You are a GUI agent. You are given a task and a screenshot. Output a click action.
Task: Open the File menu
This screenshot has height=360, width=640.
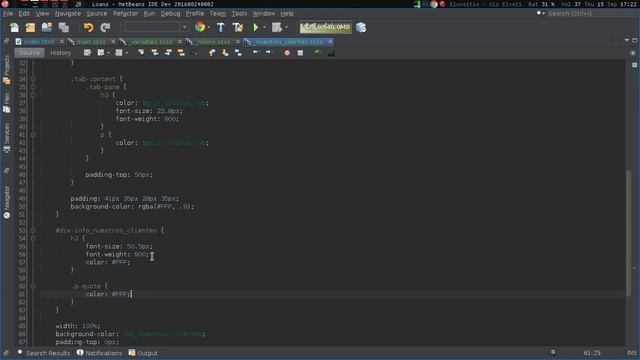[x=8, y=13]
